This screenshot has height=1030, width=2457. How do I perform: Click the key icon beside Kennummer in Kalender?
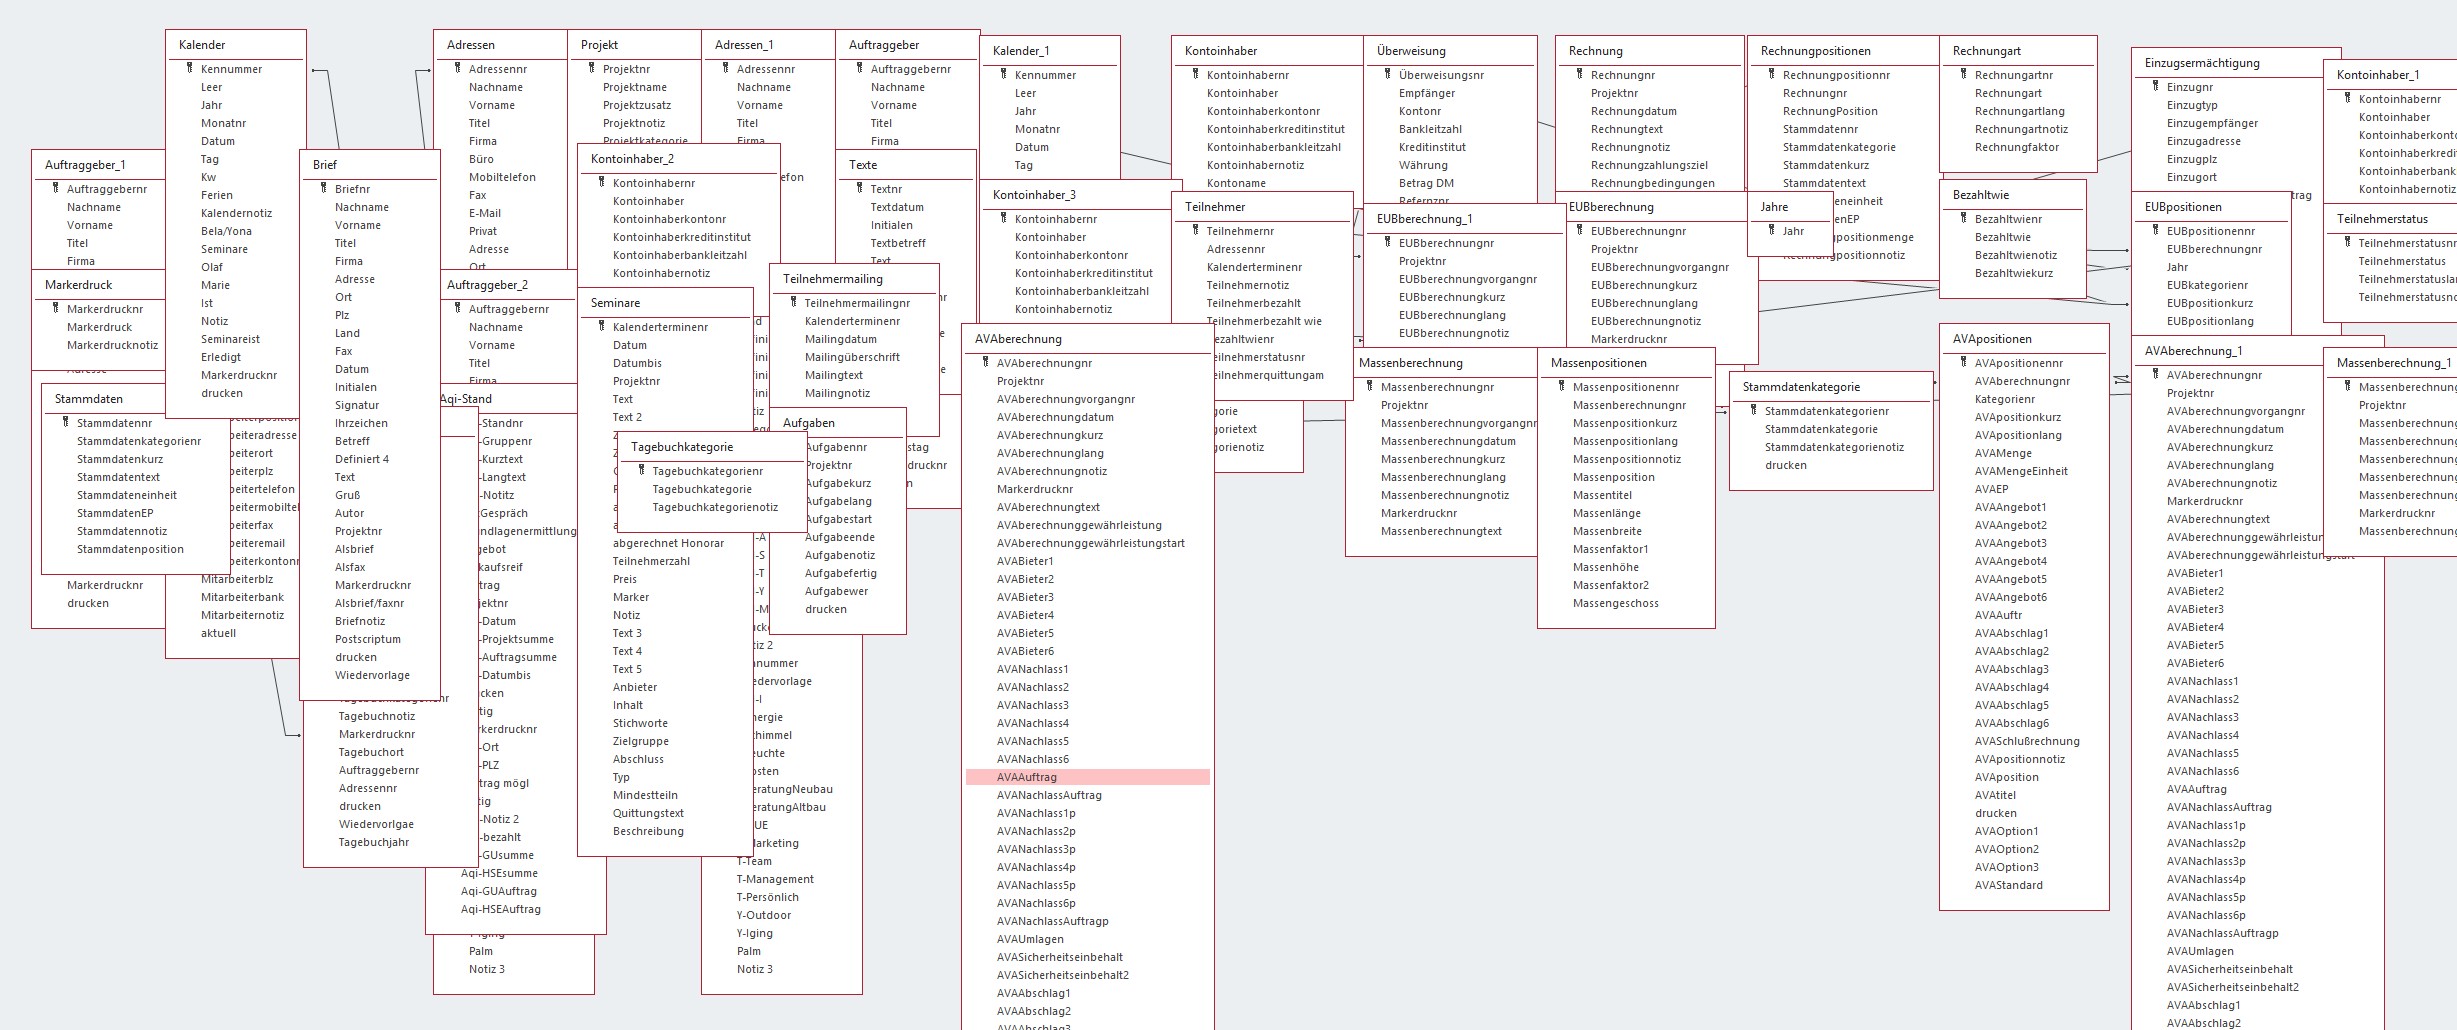(x=189, y=69)
